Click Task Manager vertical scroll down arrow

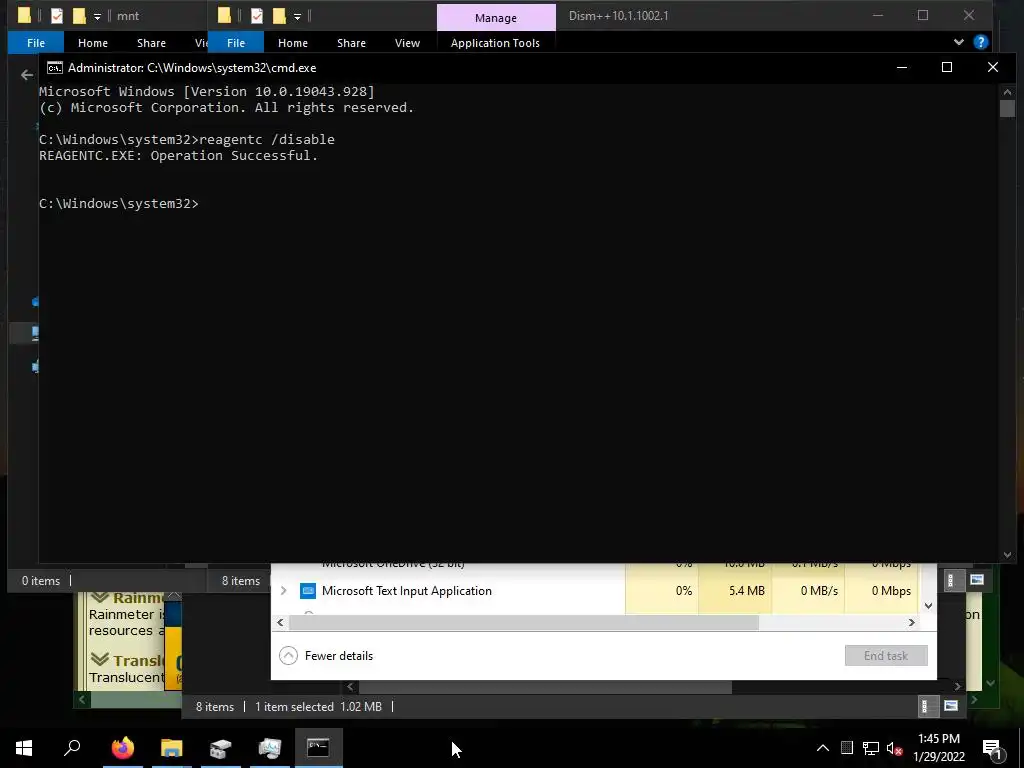pos(928,606)
